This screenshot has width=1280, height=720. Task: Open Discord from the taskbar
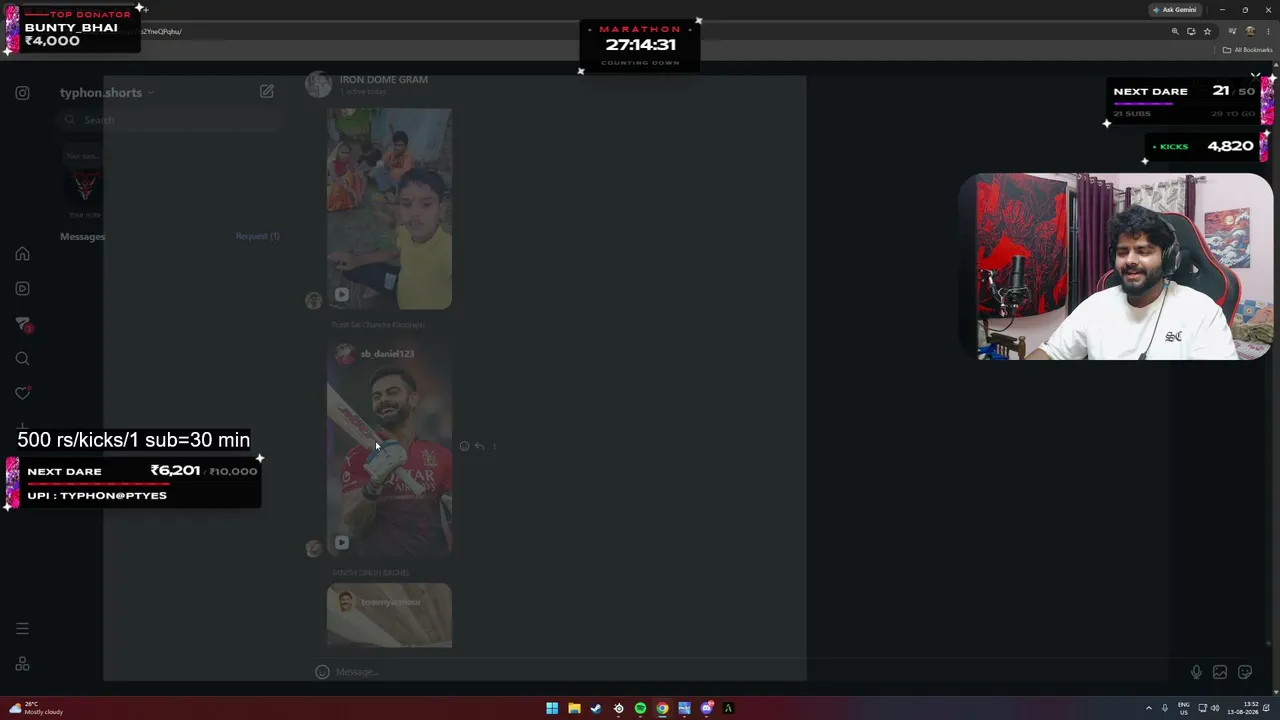tap(706, 708)
